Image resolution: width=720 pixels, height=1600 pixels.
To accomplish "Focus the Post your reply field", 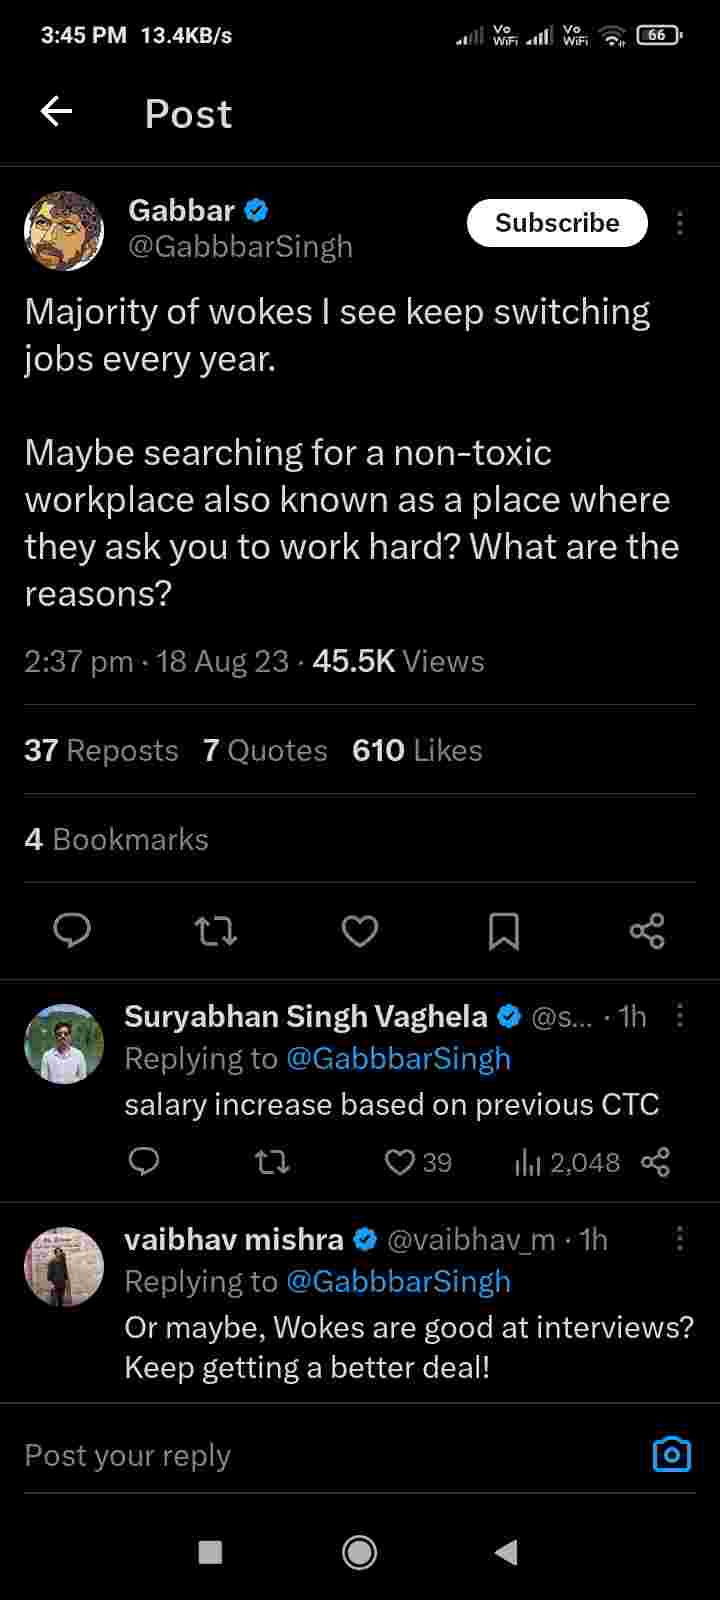I will [300, 1455].
